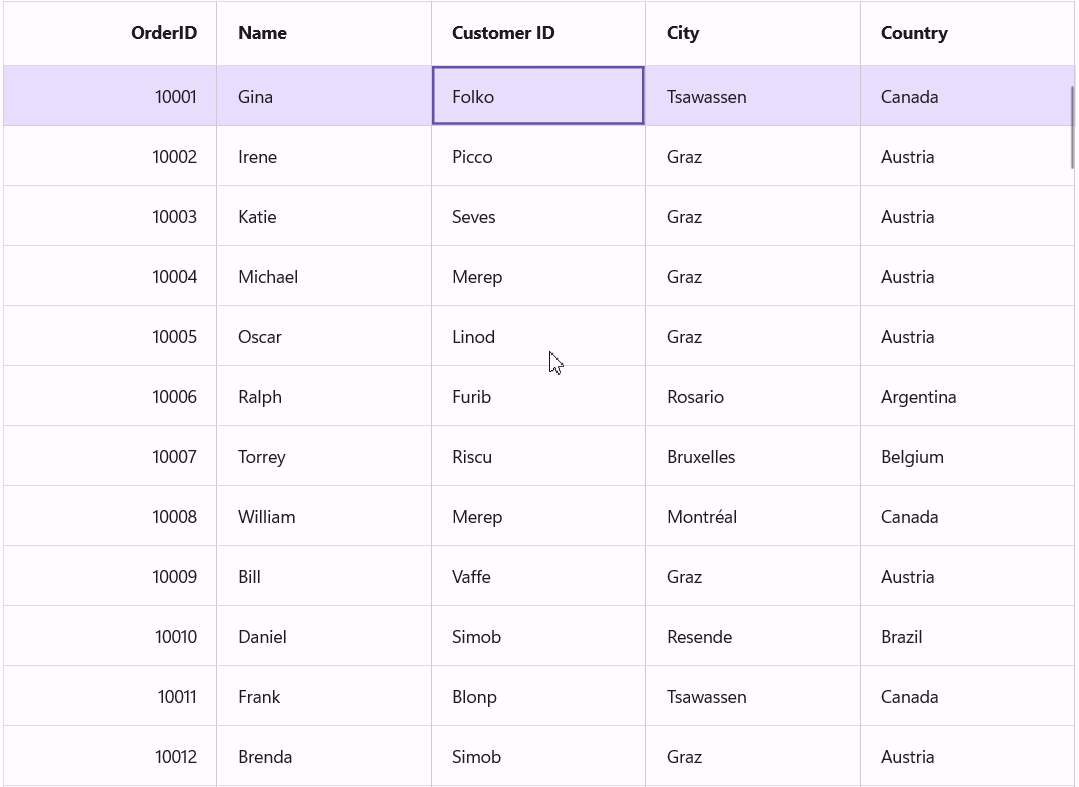Click the Argentina country cell
The height and width of the screenshot is (787, 1079).
[919, 397]
